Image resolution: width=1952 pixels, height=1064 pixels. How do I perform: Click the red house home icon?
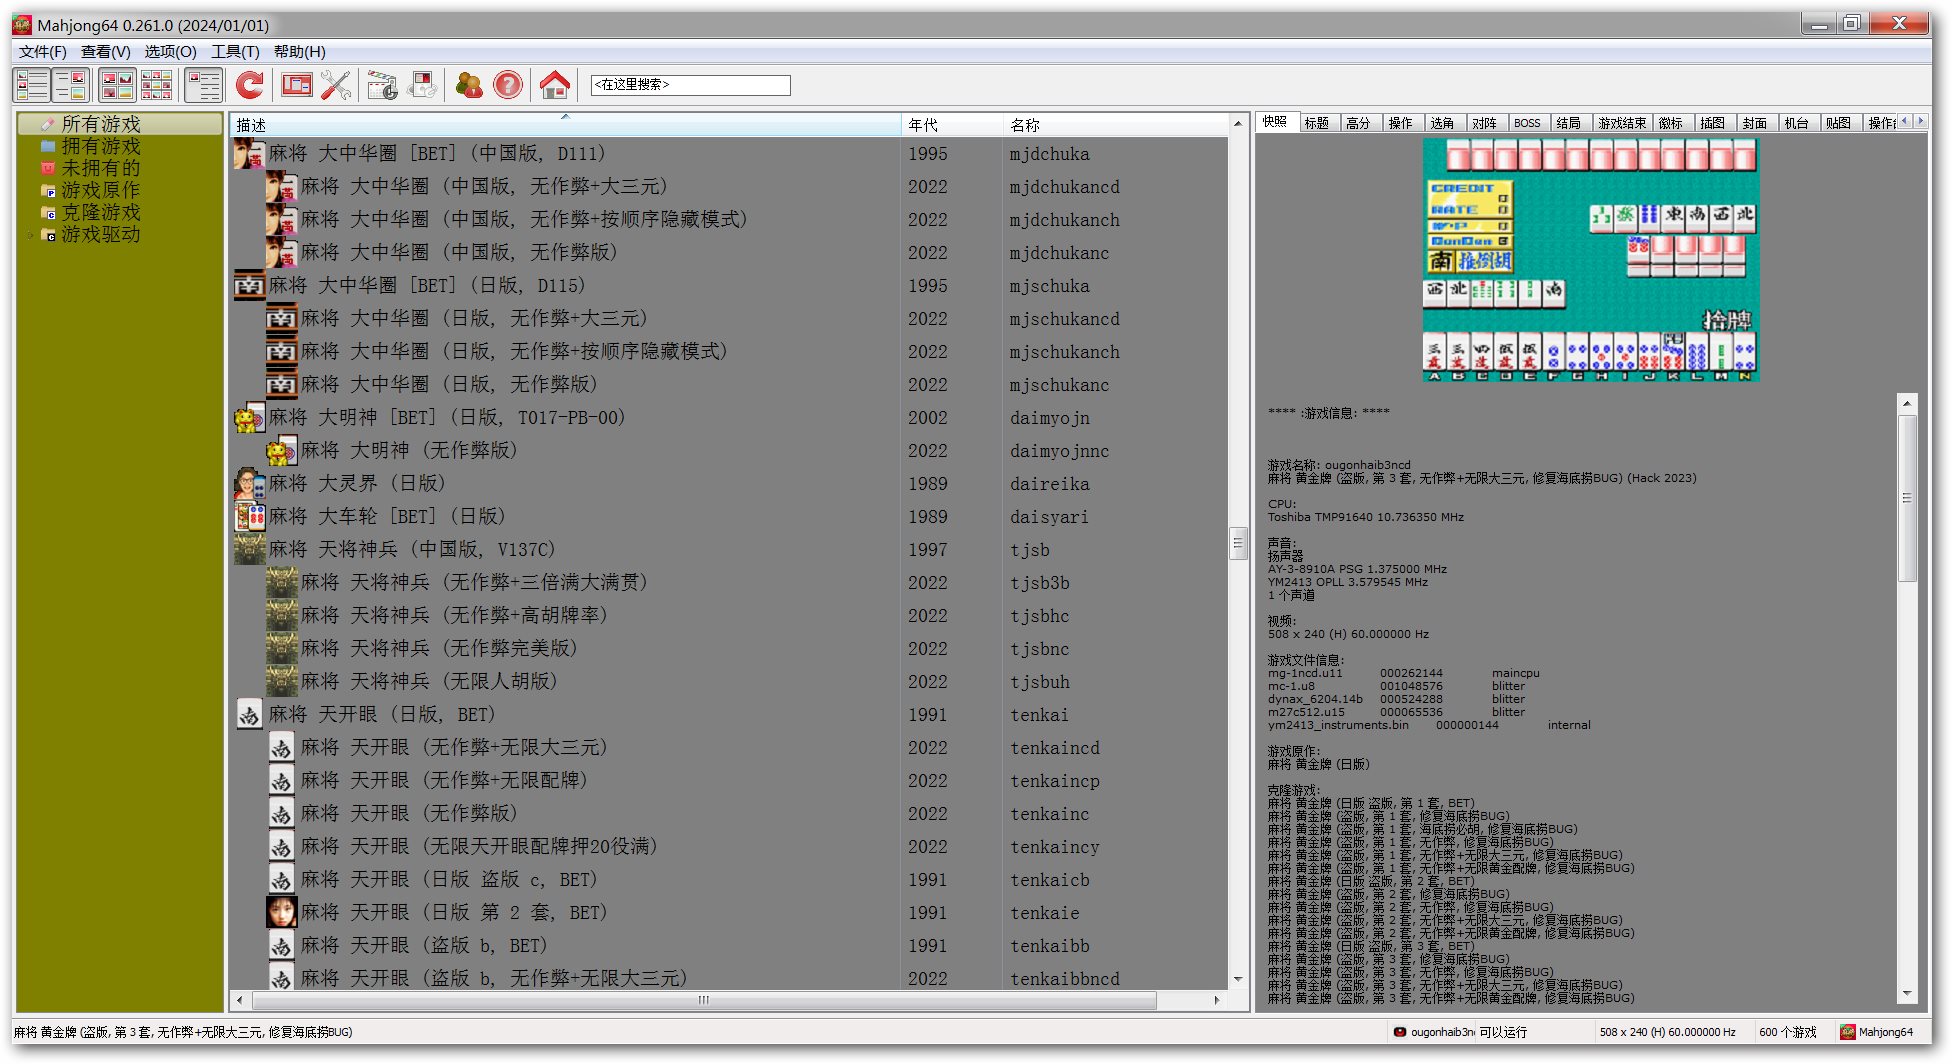tap(554, 85)
